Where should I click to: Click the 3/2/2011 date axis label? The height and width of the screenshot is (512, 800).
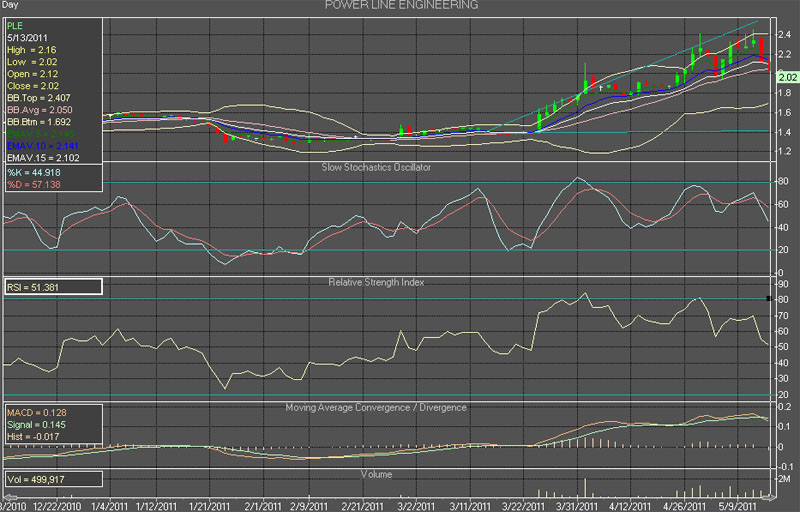click(416, 506)
